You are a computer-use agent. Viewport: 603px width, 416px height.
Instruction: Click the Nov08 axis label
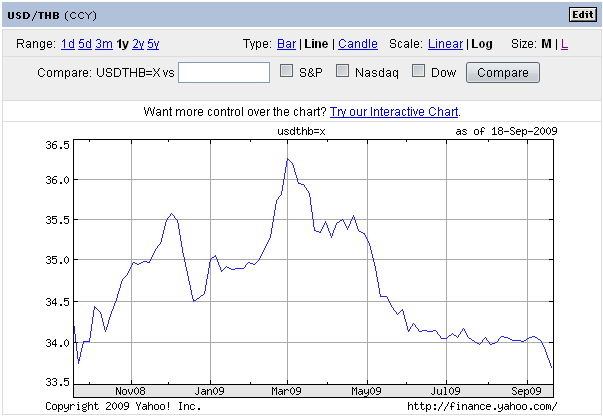pyautogui.click(x=130, y=391)
